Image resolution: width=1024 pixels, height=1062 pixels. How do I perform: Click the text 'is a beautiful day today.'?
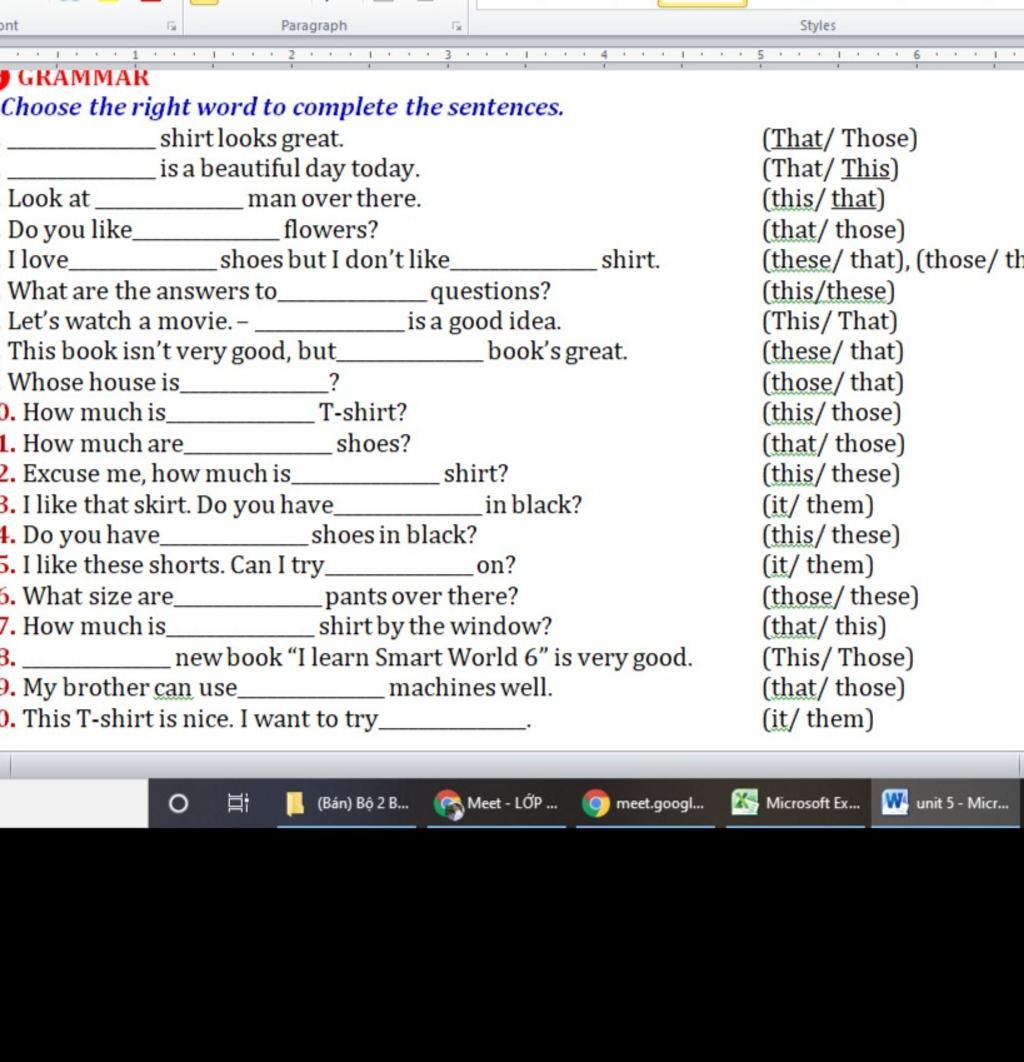coord(290,169)
